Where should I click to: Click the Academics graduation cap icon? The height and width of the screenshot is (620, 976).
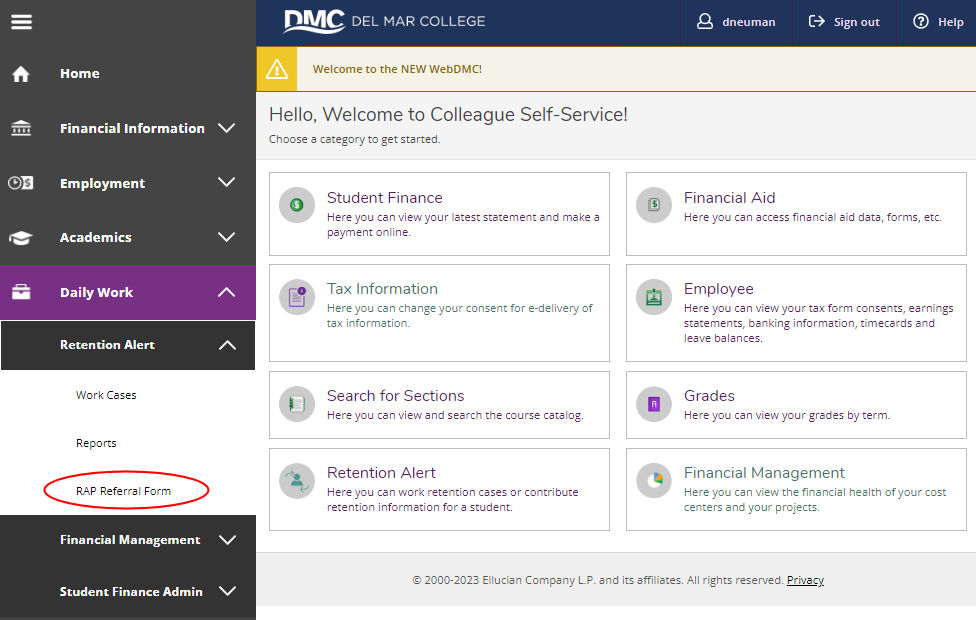coord(21,238)
